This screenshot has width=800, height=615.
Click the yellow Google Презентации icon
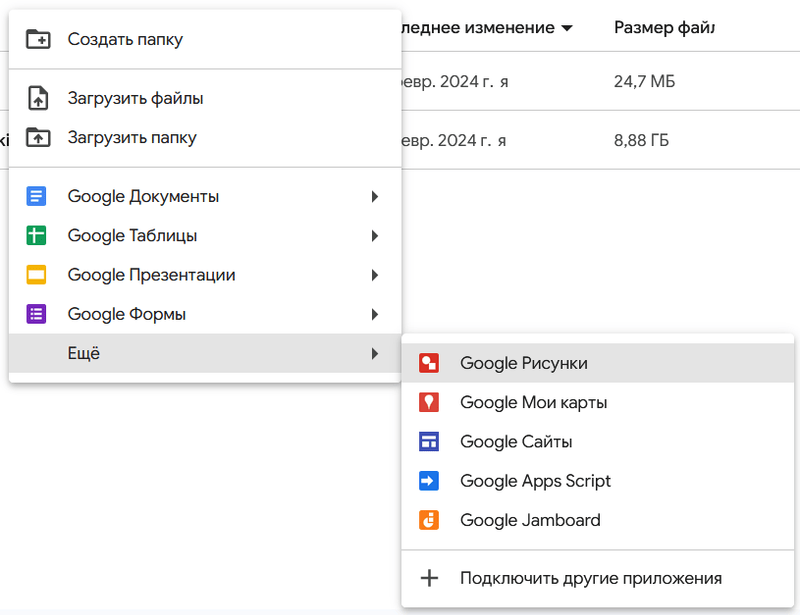click(37, 275)
